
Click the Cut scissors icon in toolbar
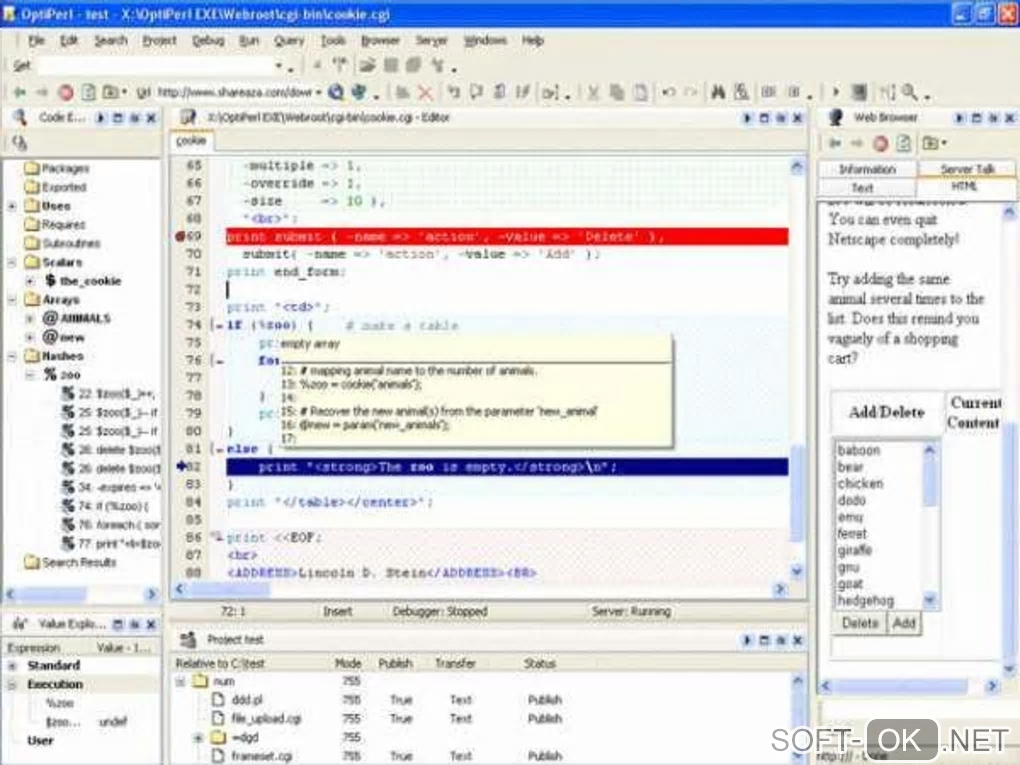point(593,93)
